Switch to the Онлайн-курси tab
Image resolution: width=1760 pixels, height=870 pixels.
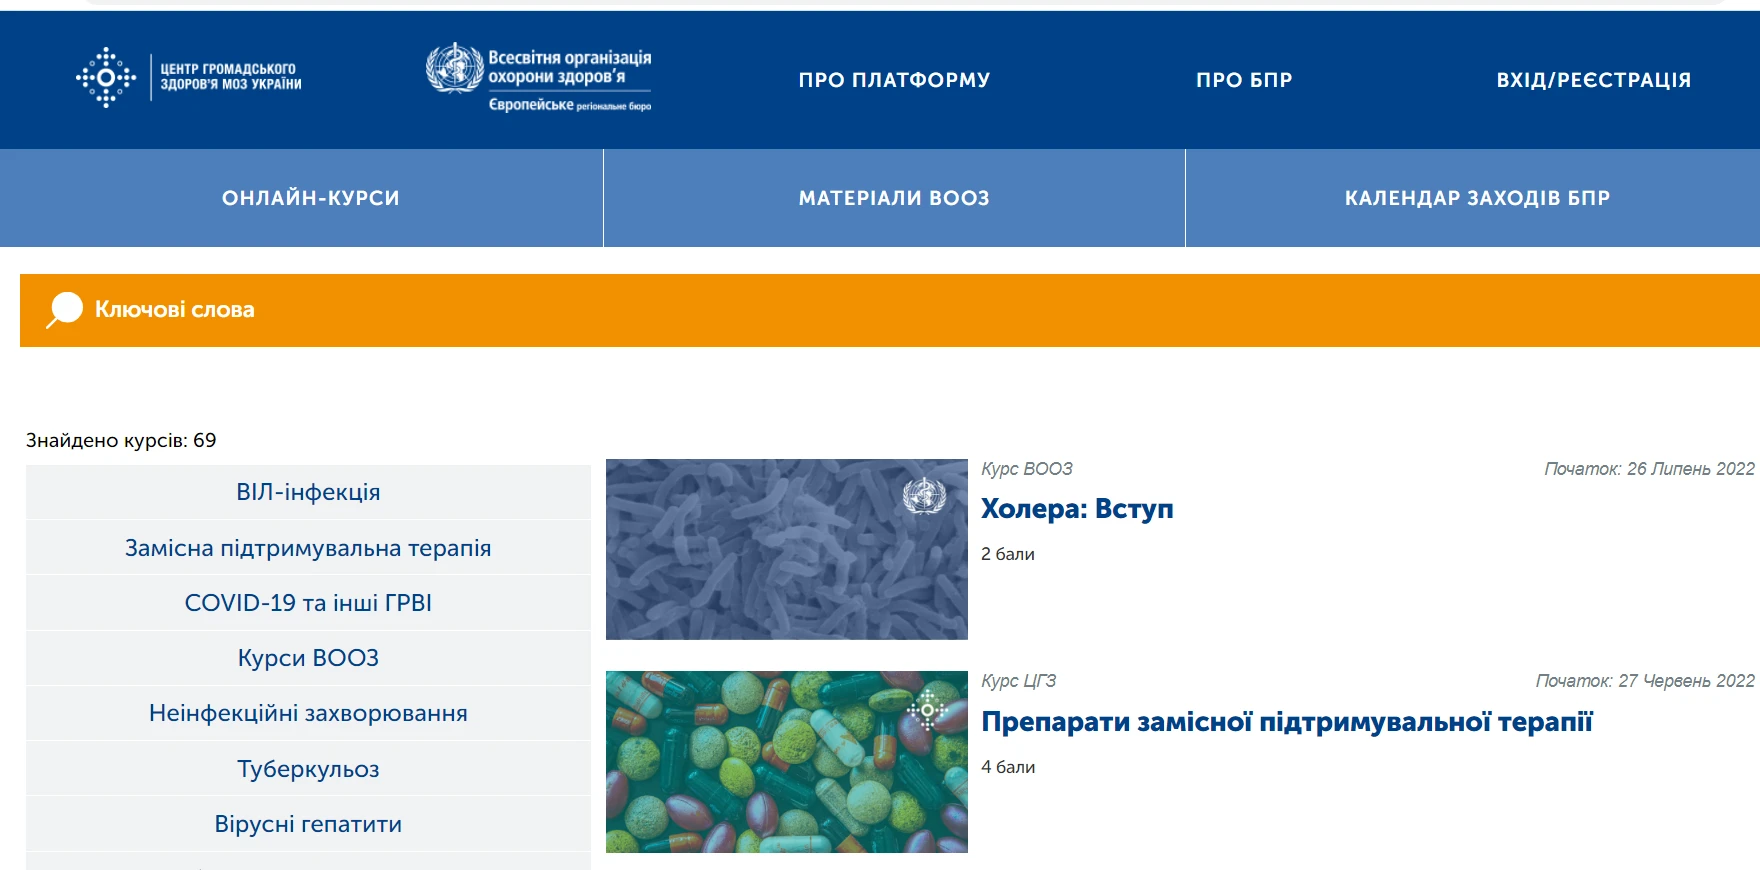point(301,198)
